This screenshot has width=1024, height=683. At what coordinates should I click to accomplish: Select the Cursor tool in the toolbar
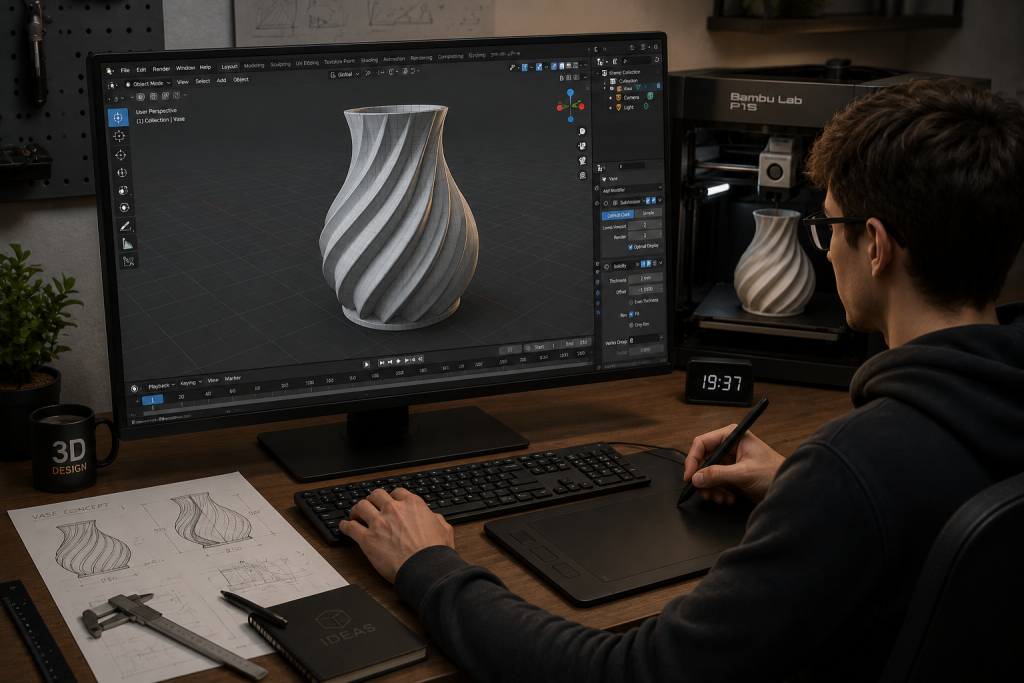(x=119, y=136)
